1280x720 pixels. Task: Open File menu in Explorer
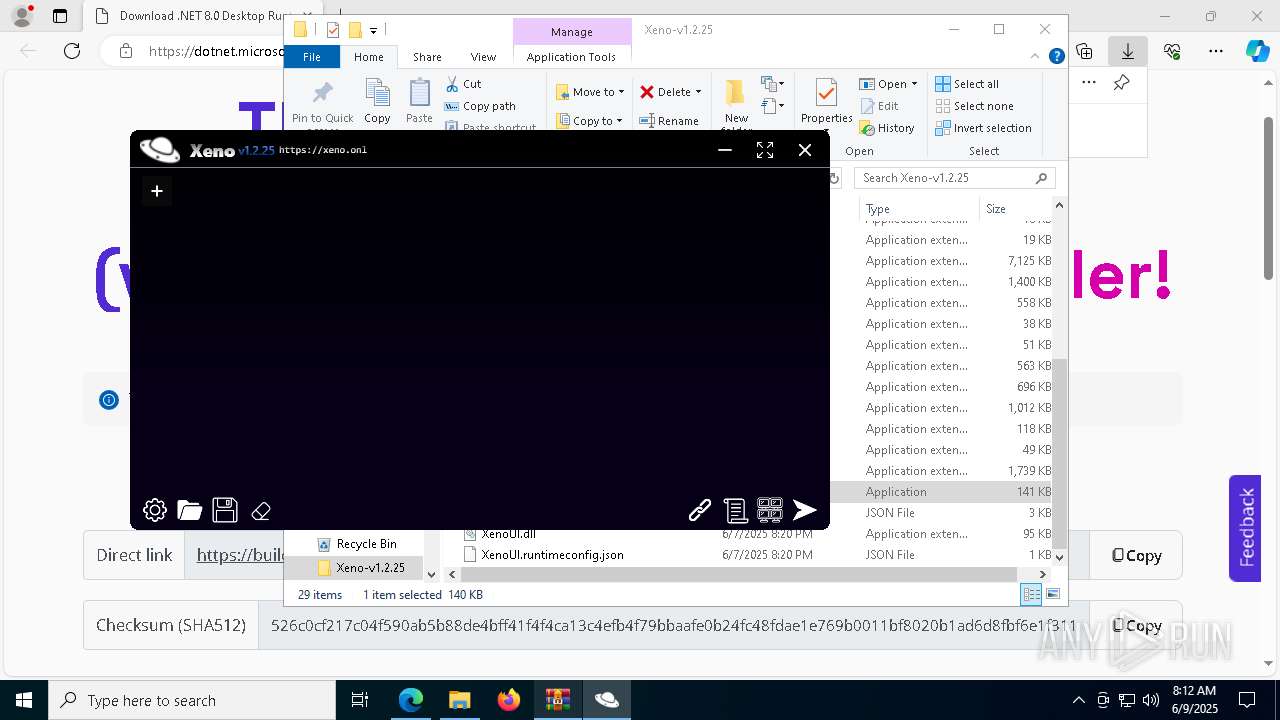click(x=312, y=57)
